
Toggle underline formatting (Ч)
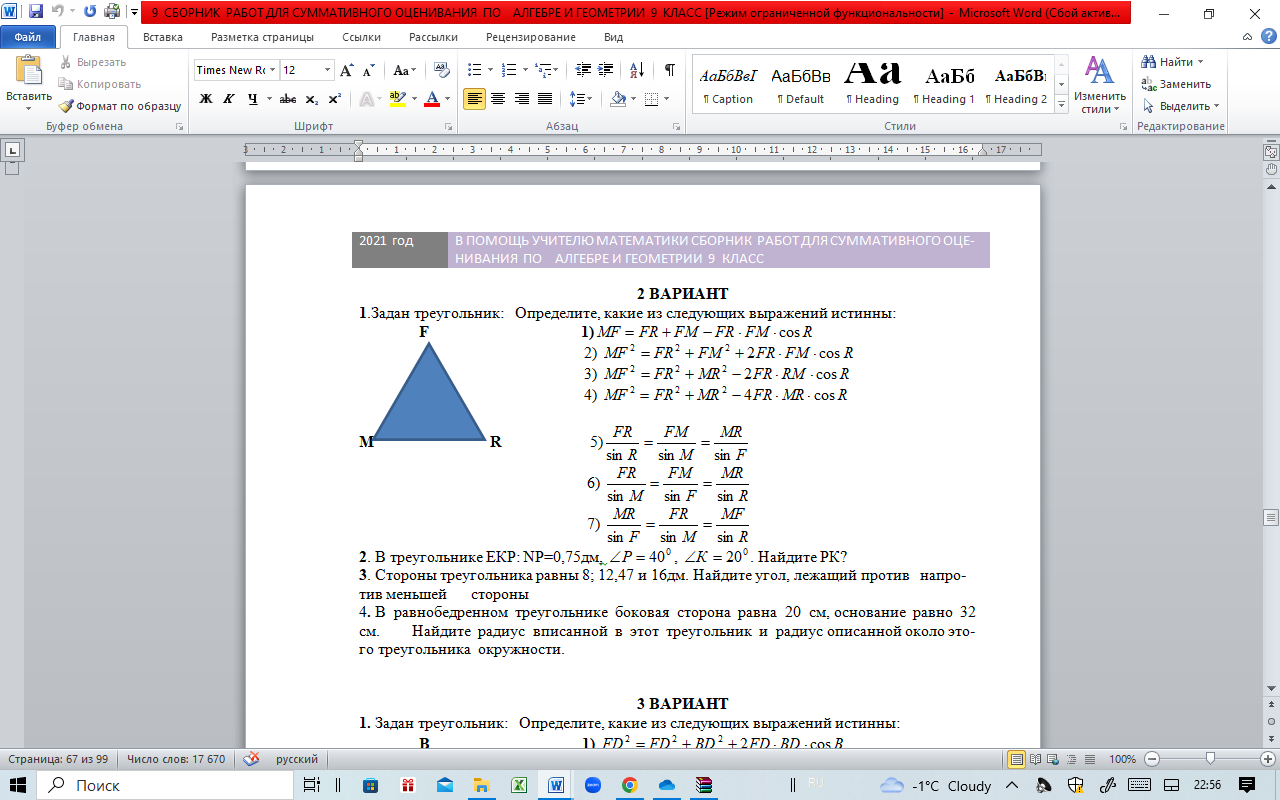253,99
